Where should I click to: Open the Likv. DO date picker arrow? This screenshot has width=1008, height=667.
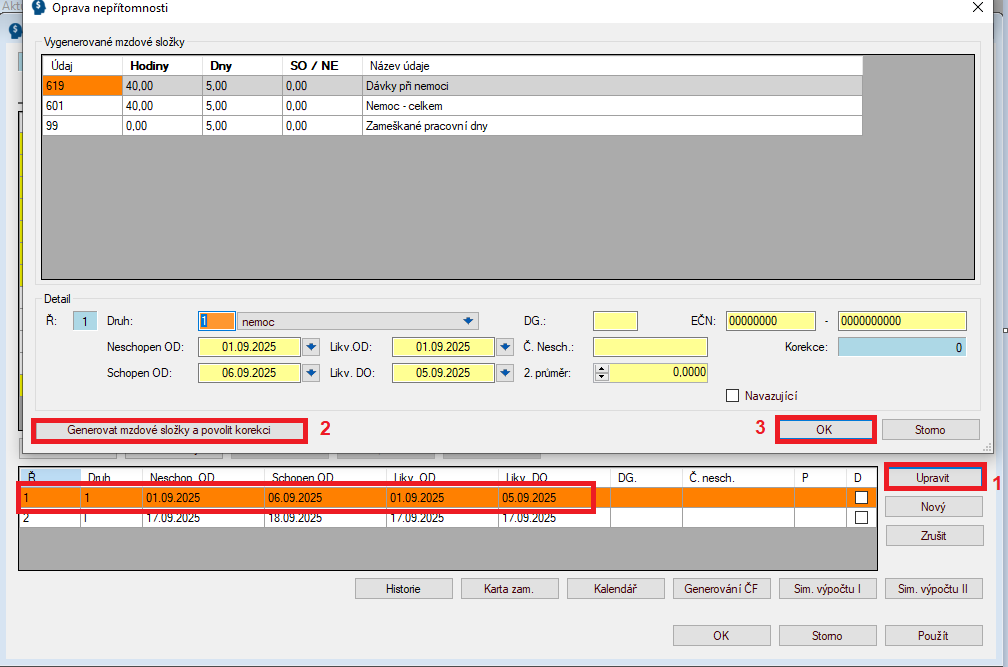(x=505, y=373)
